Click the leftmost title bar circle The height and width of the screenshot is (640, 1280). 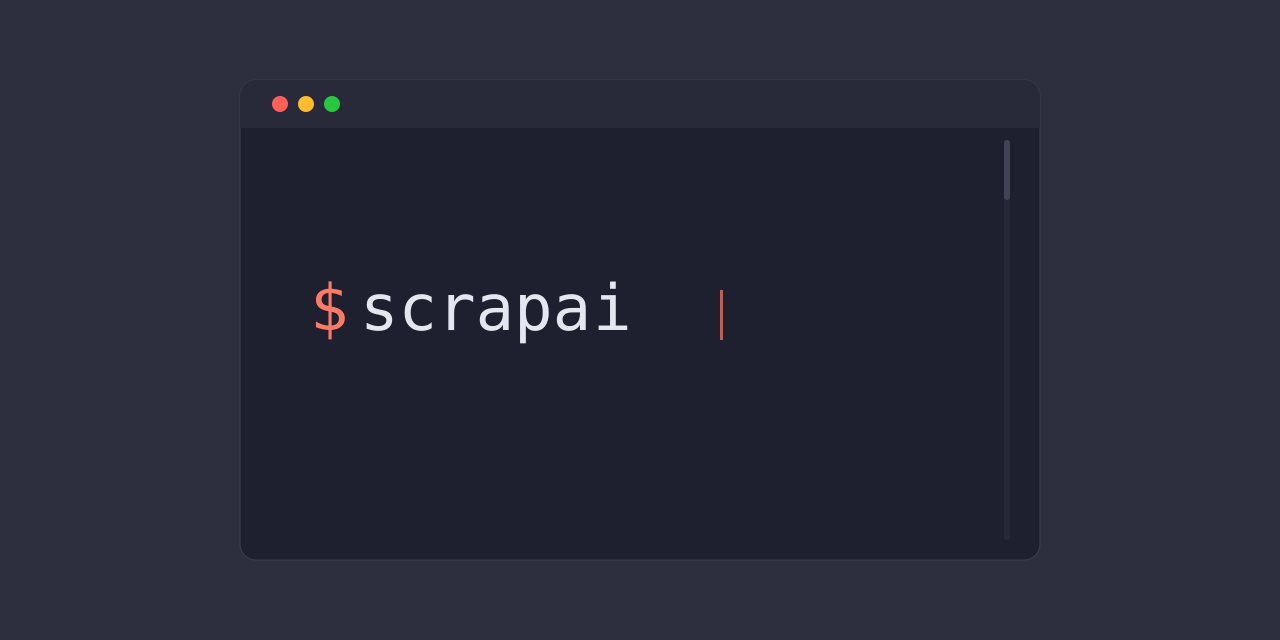tap(280, 103)
